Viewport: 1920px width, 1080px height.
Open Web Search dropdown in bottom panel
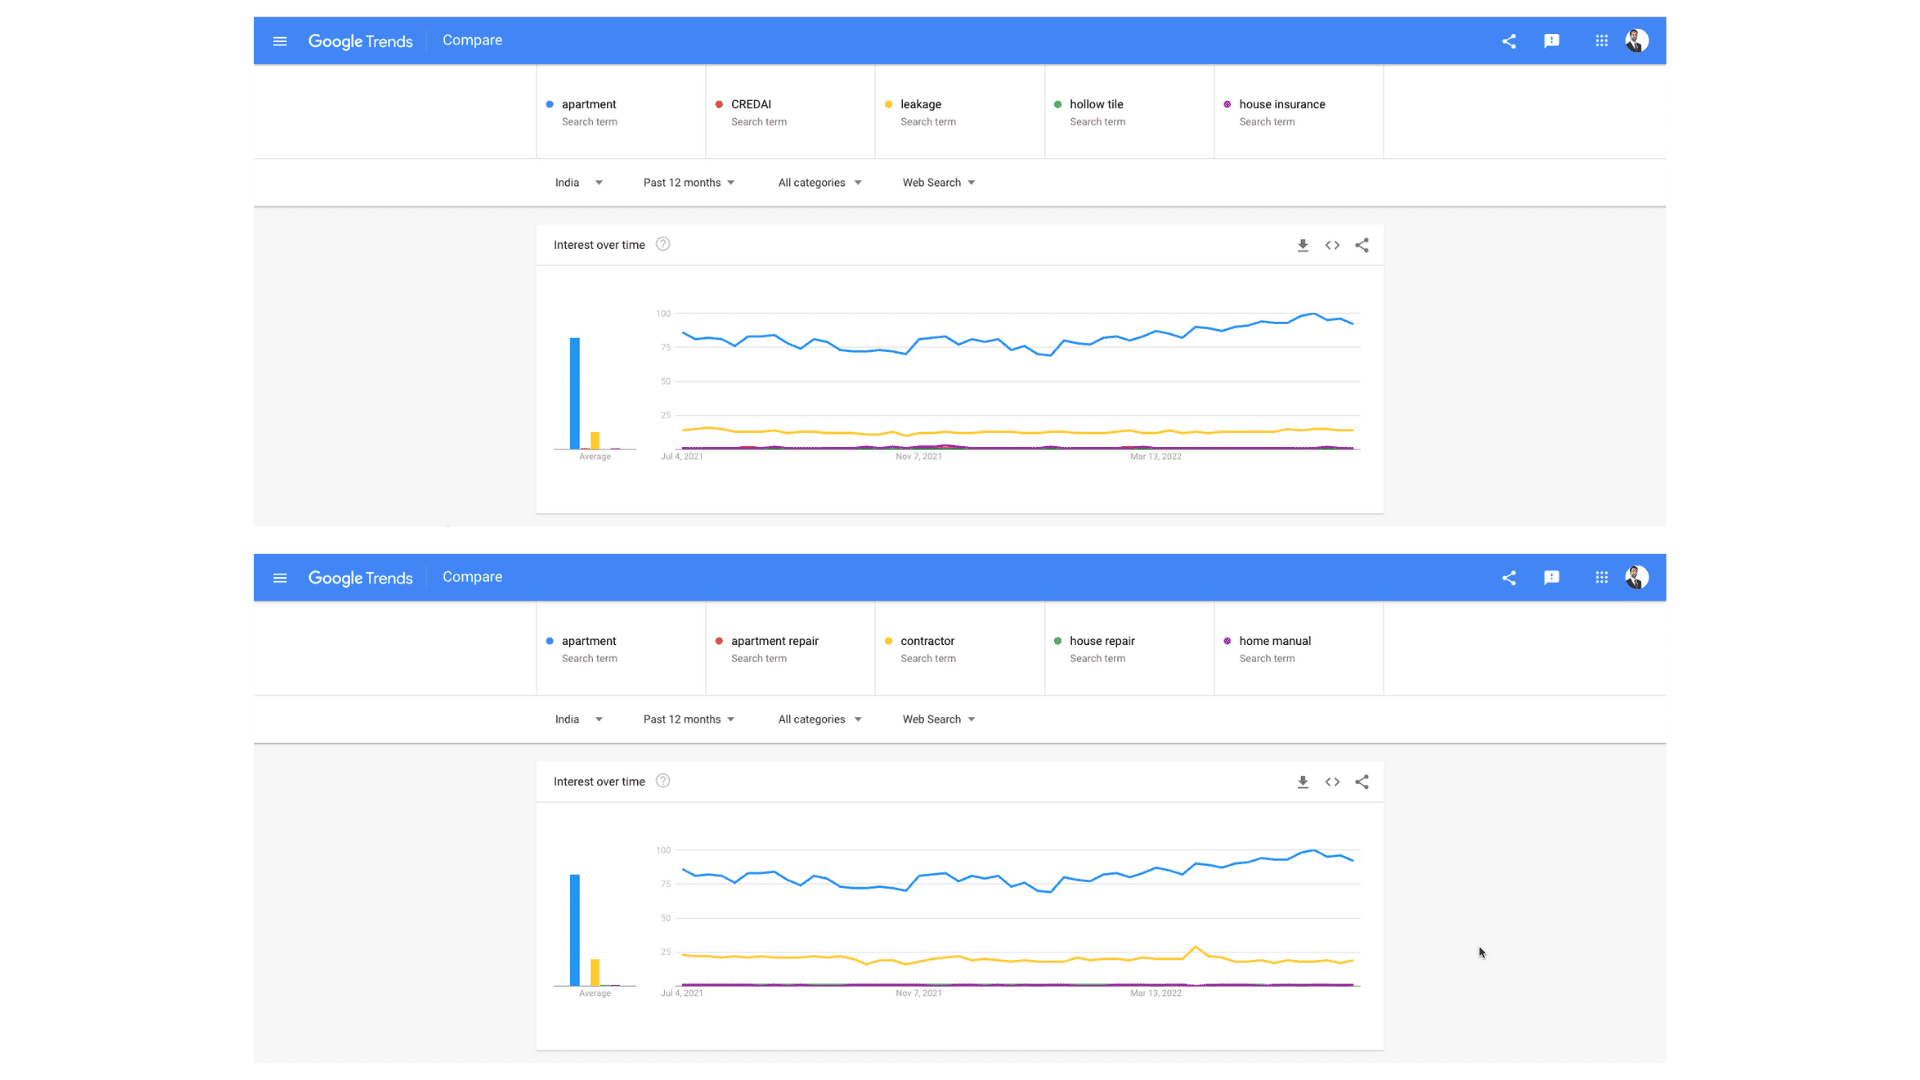[939, 720]
